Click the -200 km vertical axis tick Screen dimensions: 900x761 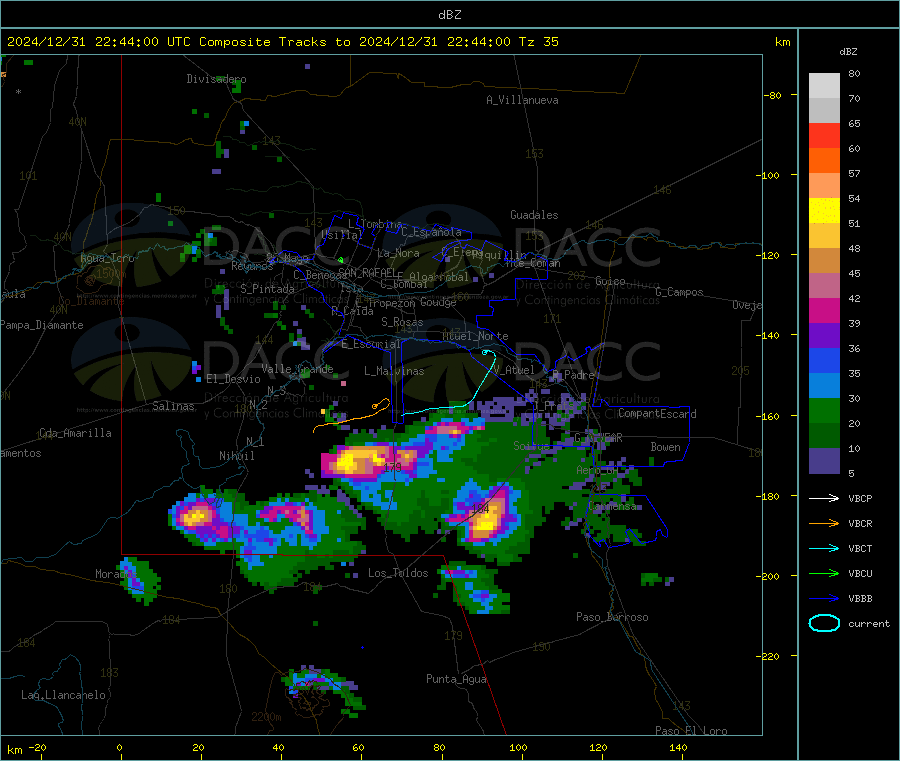click(x=771, y=576)
